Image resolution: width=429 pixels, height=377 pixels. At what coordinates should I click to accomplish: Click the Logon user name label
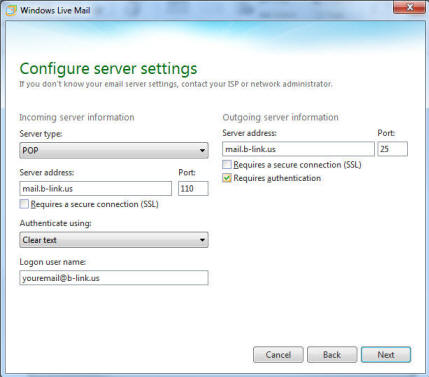[53, 262]
